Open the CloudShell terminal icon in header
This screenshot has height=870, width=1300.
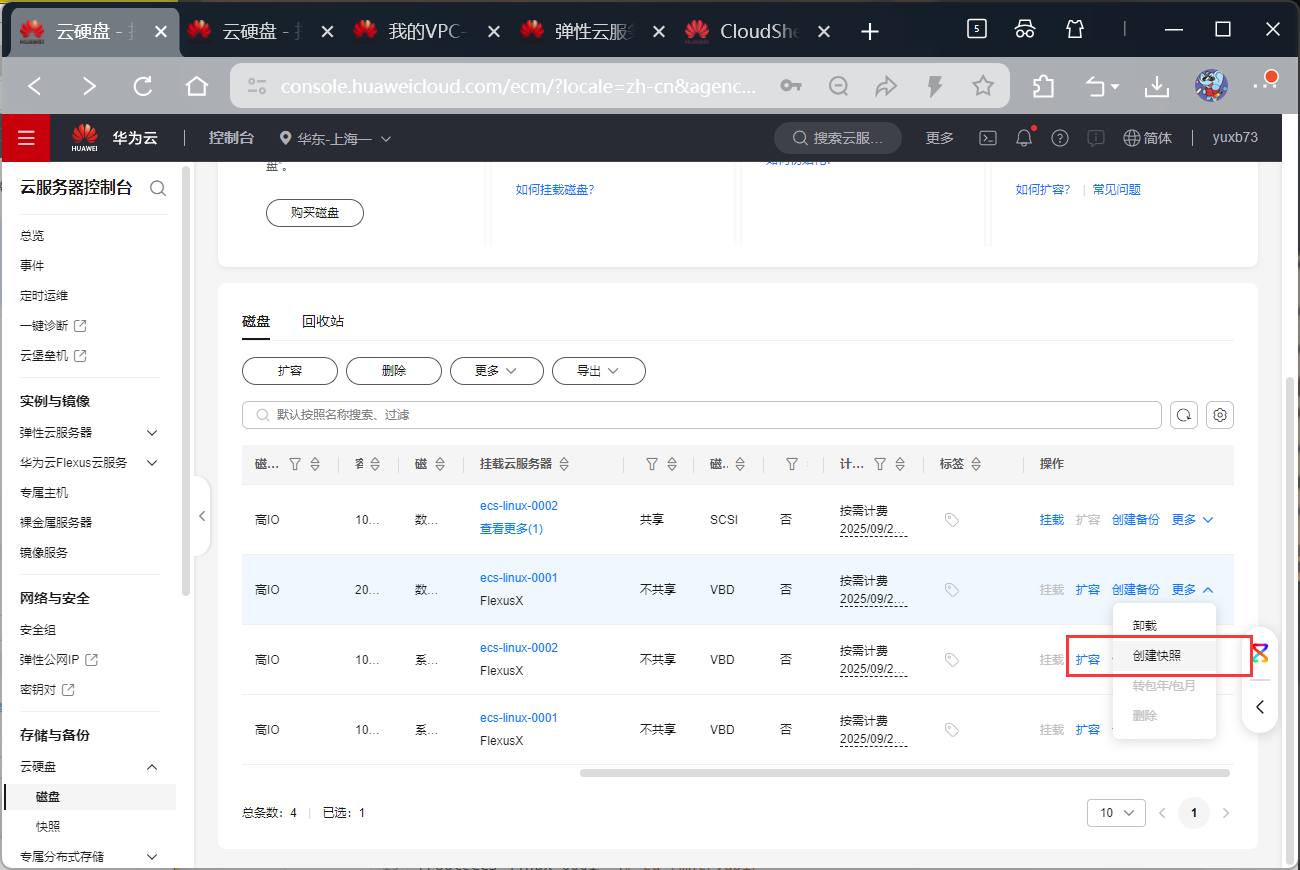987,138
